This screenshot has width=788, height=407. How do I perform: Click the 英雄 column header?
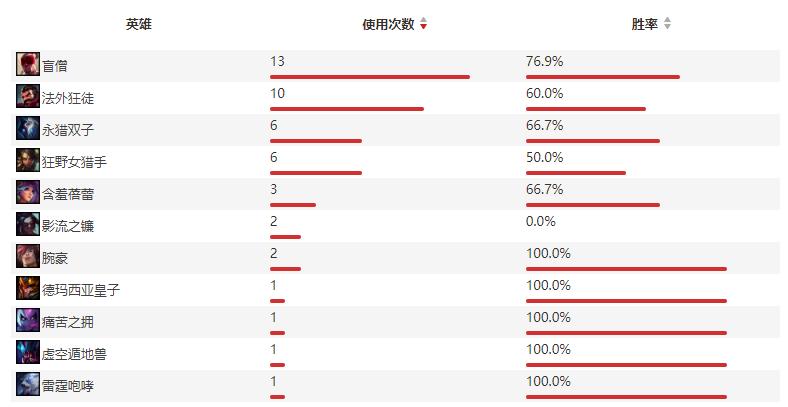point(139,24)
